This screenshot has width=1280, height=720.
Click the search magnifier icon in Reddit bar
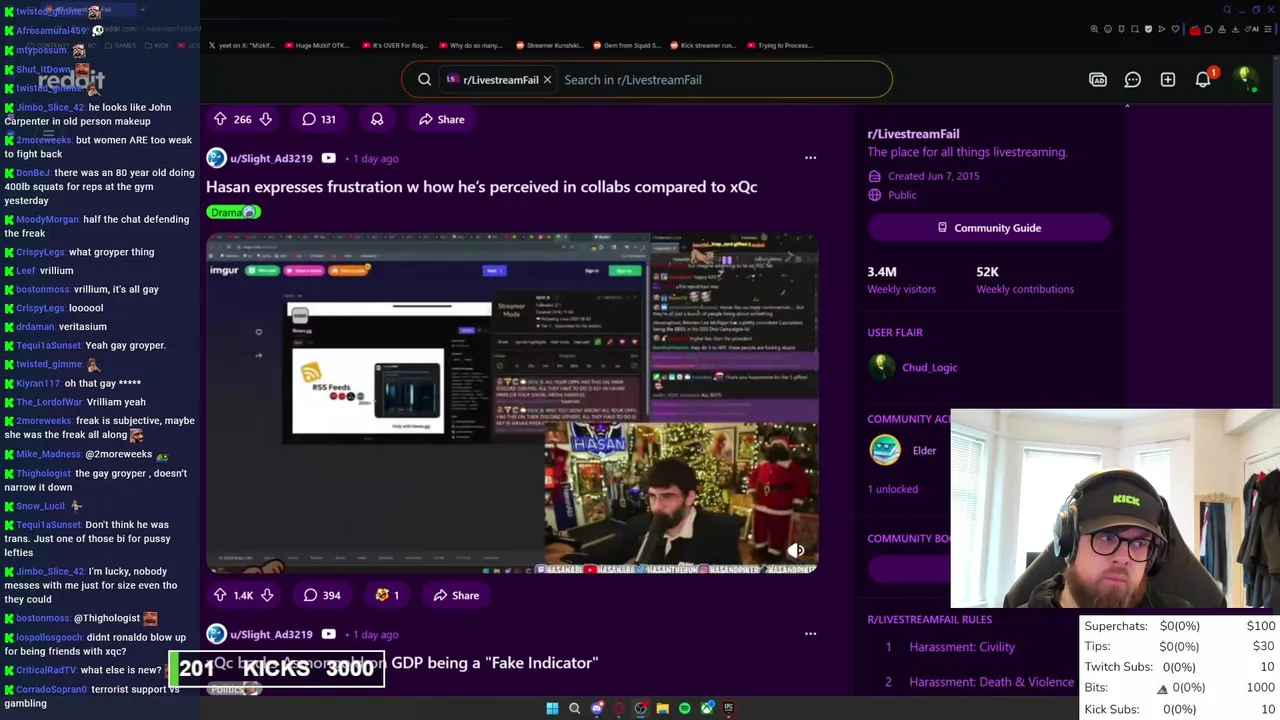click(x=425, y=79)
